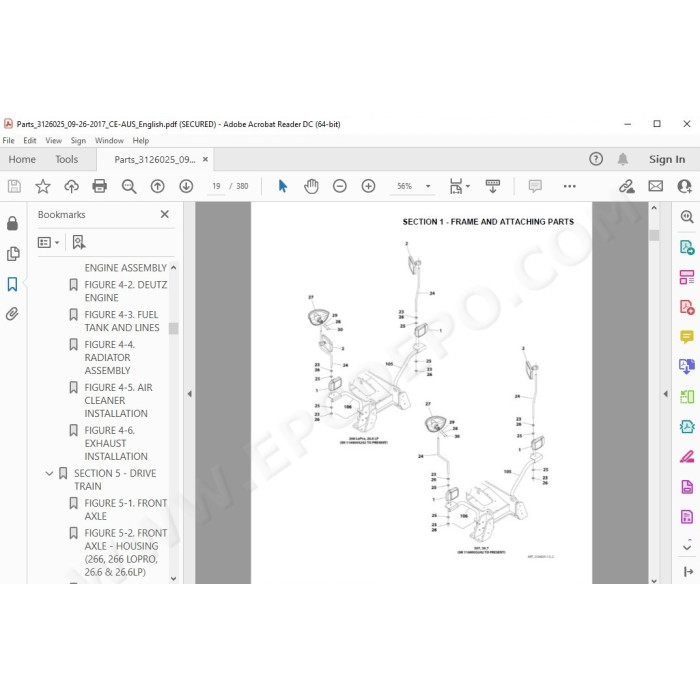
Task: Toggle the Bookmarks panel icon
Action: pyautogui.click(x=12, y=284)
